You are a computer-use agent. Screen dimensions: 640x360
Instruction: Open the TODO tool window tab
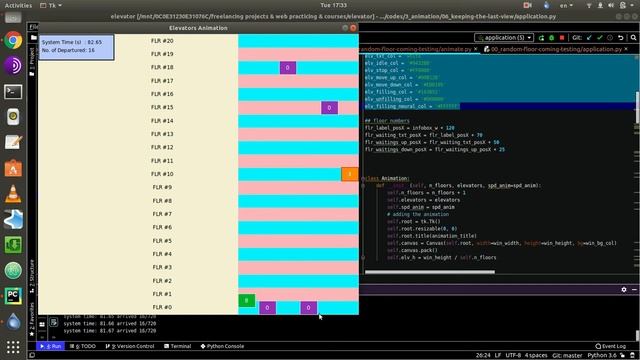tap(82, 346)
